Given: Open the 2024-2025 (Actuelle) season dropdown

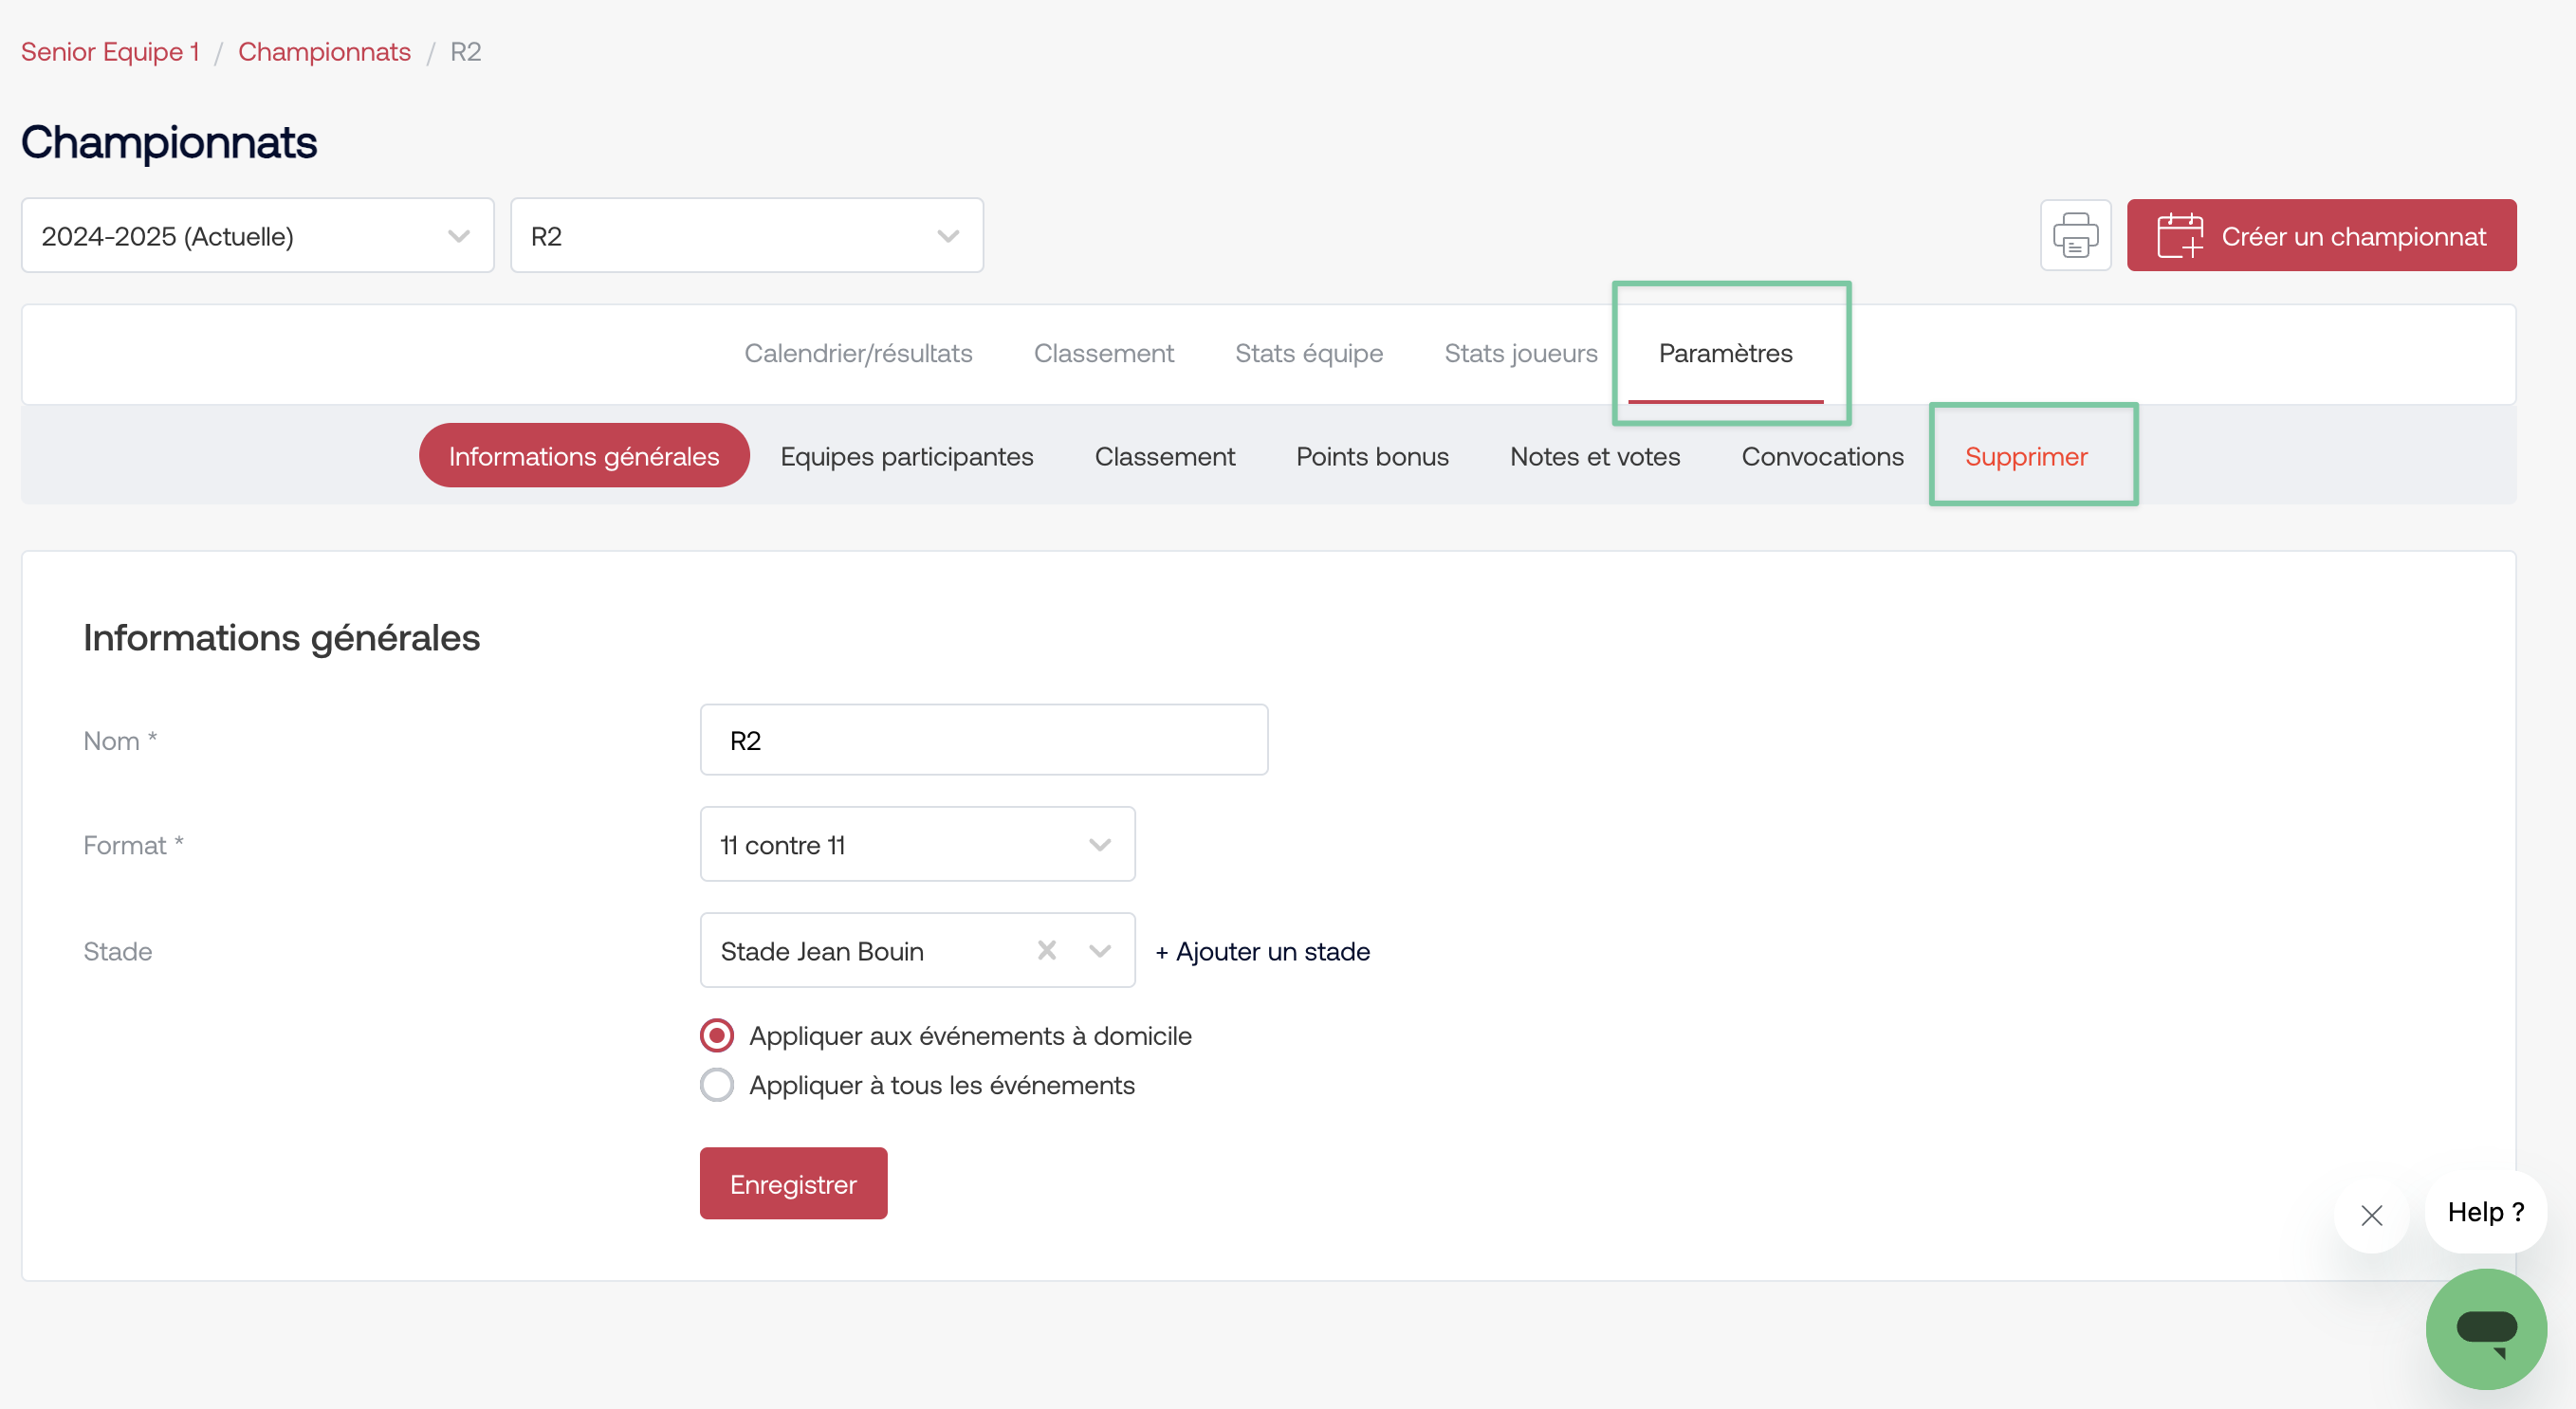Looking at the screenshot, I should click(x=258, y=236).
